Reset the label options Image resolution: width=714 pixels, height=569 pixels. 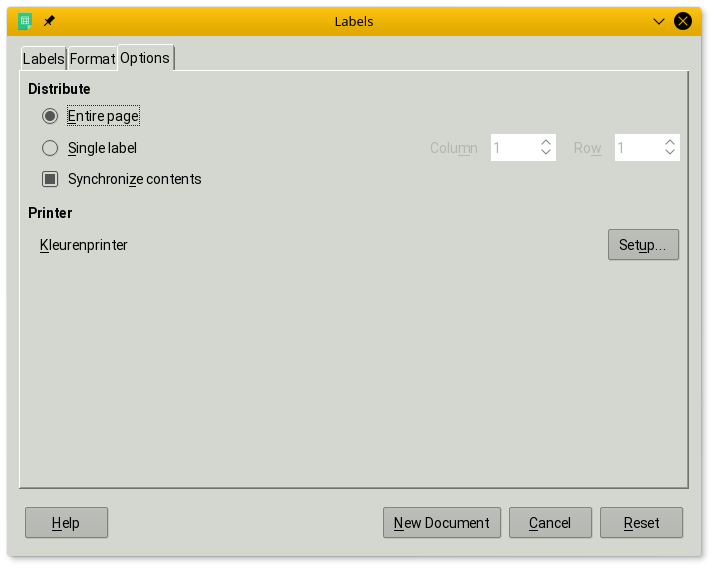641,523
